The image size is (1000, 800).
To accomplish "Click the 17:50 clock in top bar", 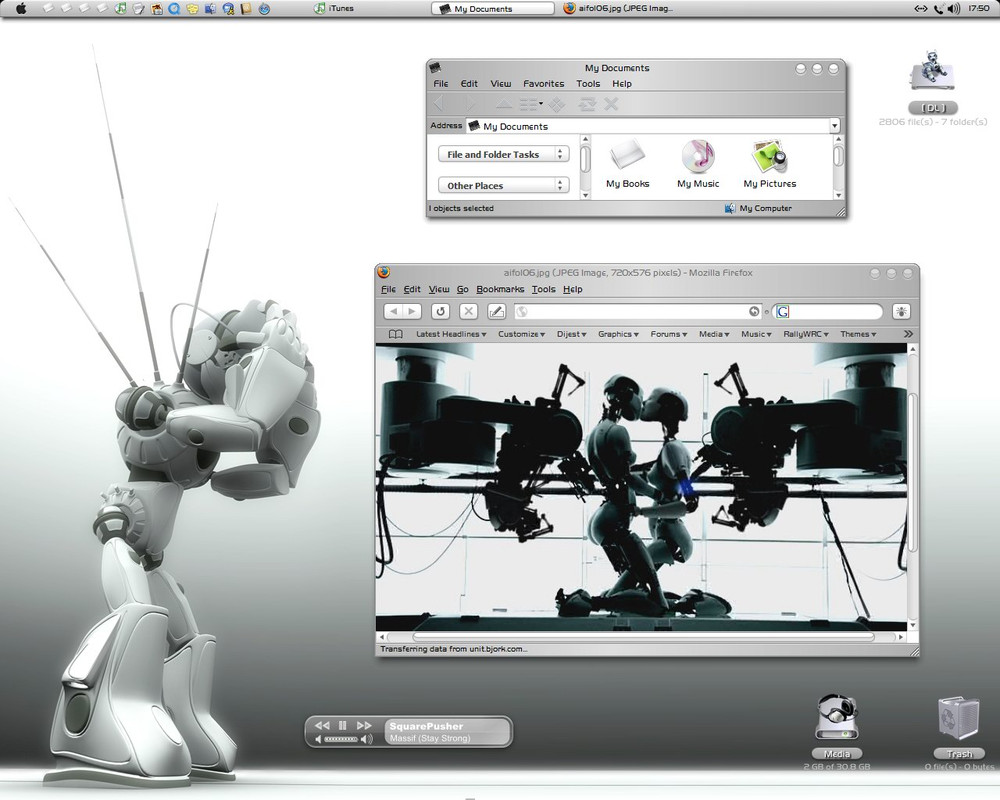I will 978,8.
